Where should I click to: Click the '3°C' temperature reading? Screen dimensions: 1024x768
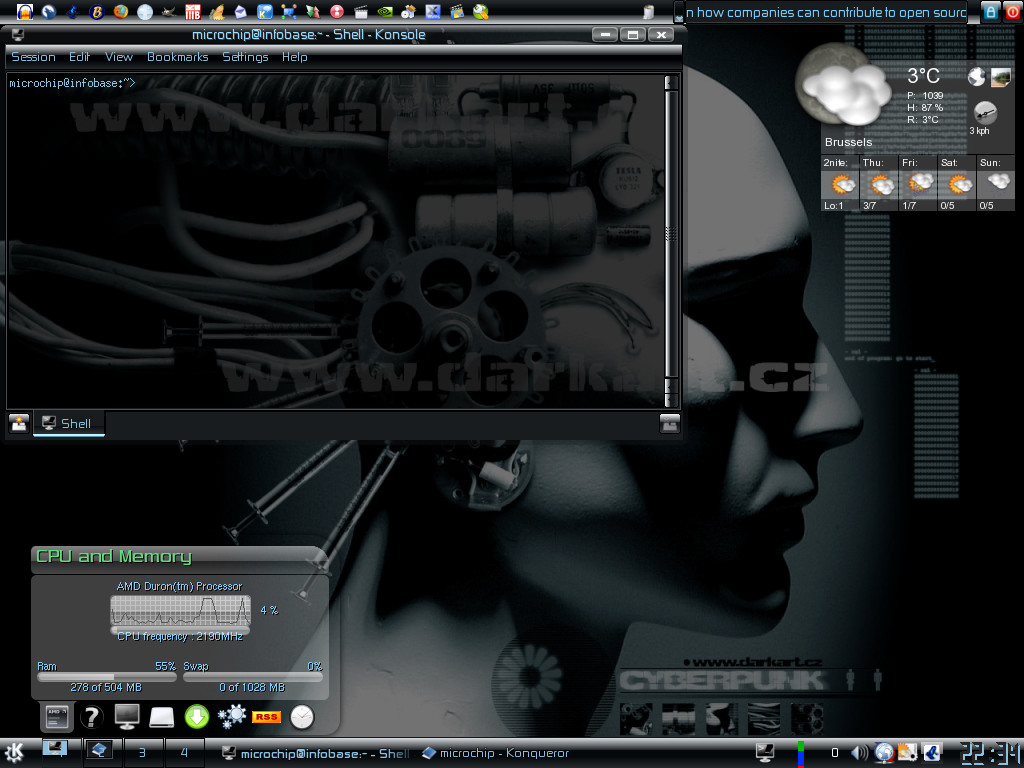tap(923, 76)
